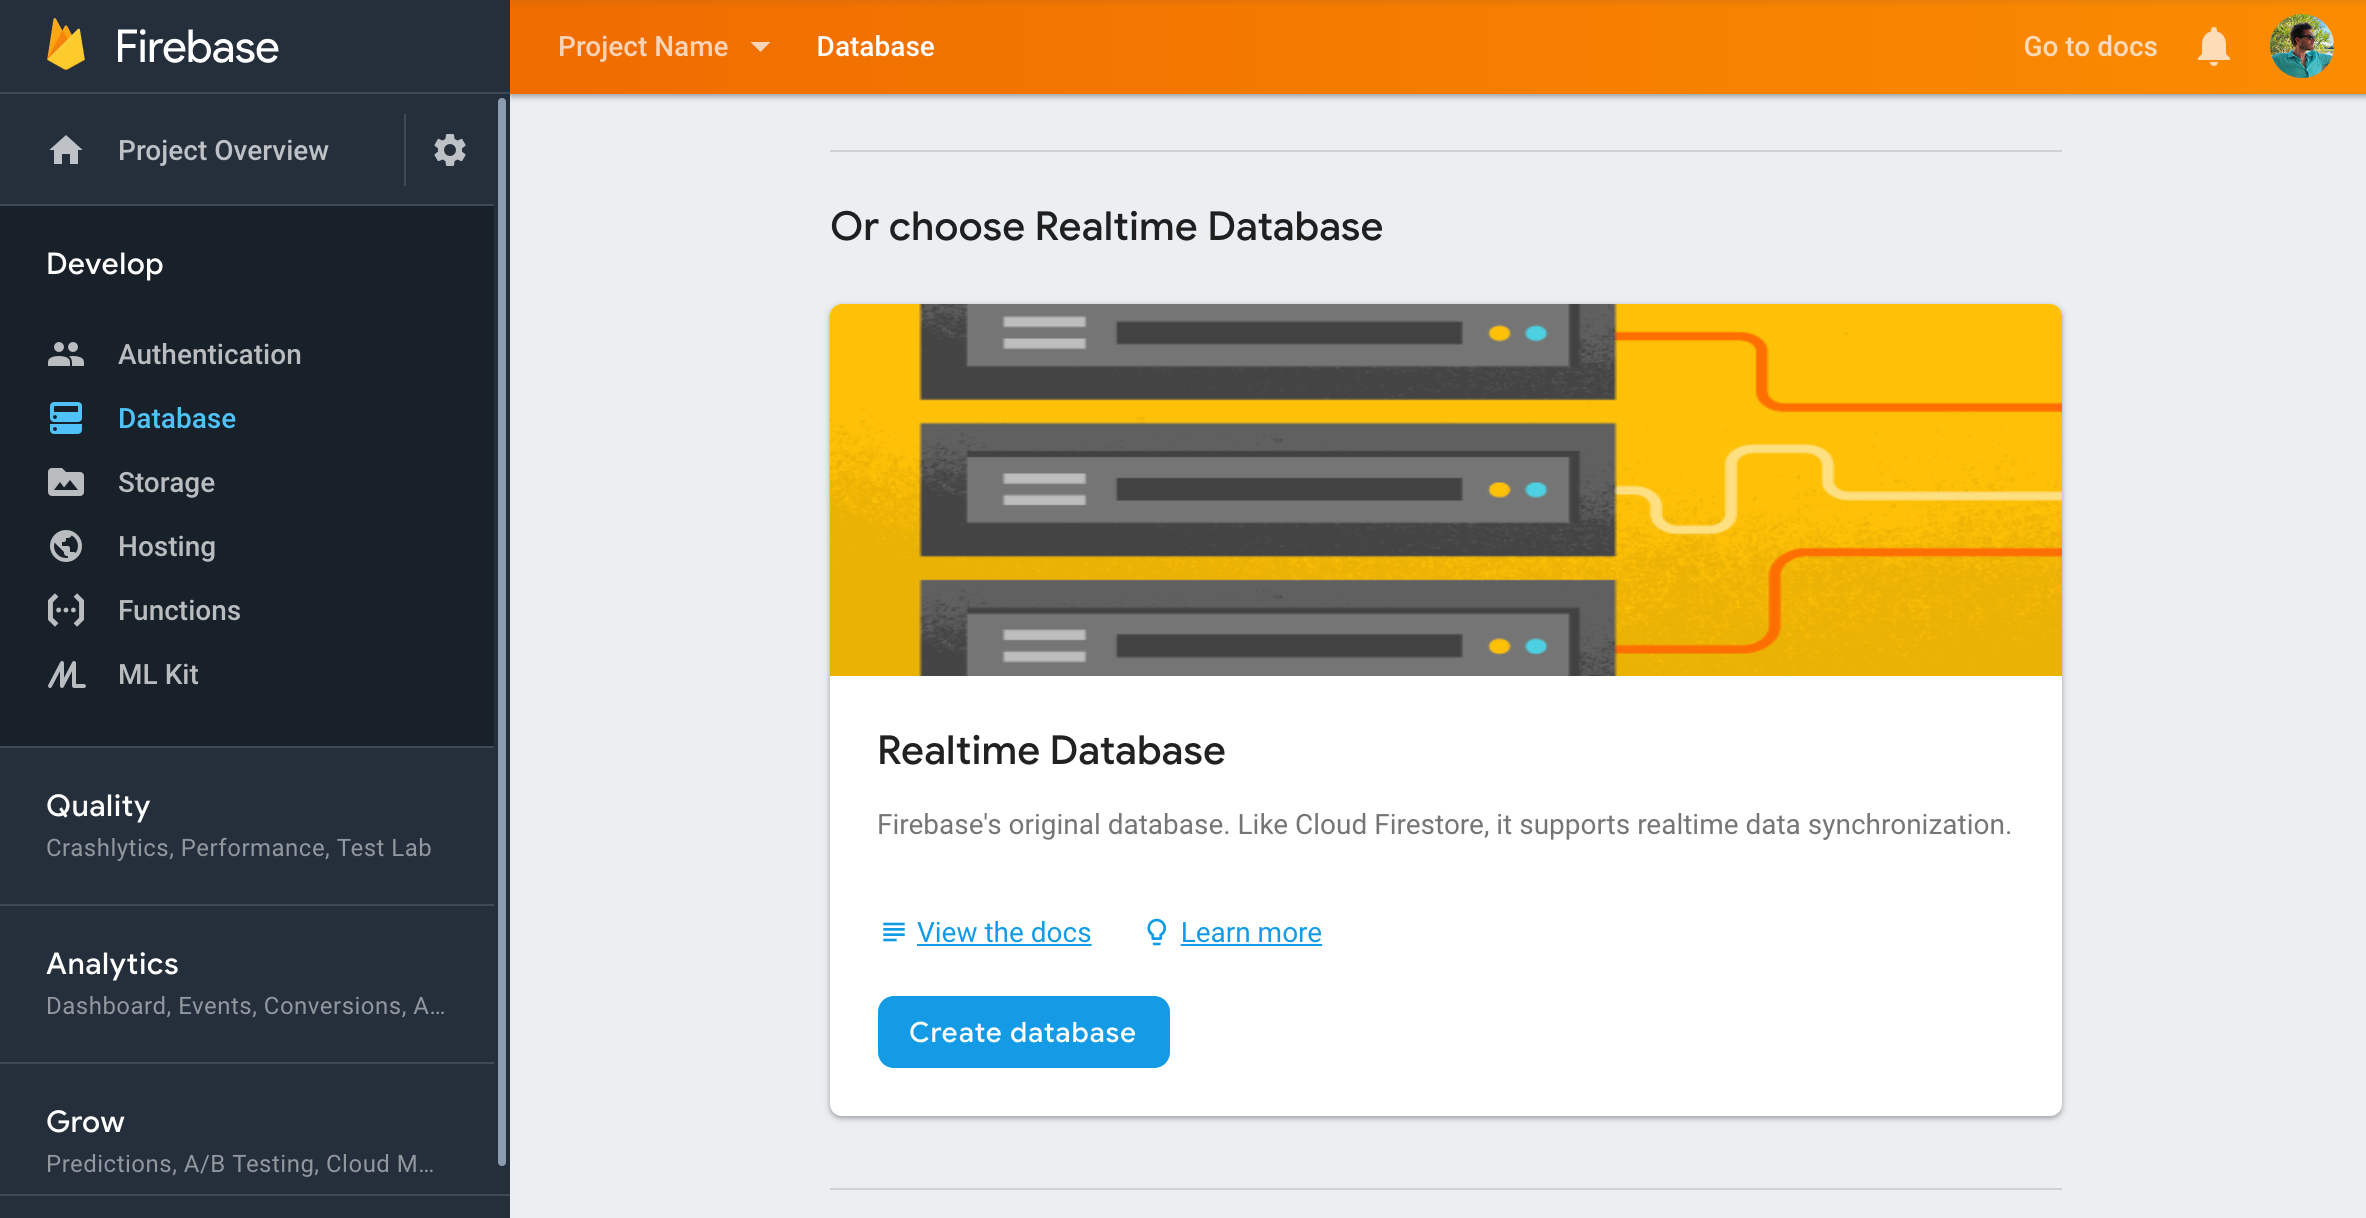Click the Create database button
This screenshot has width=2366, height=1218.
(1023, 1032)
